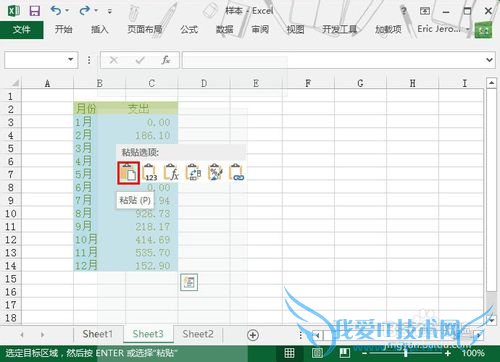This screenshot has width=500, height=362.
Task: Switch to the Sheet2 worksheet tab
Action: click(198, 334)
